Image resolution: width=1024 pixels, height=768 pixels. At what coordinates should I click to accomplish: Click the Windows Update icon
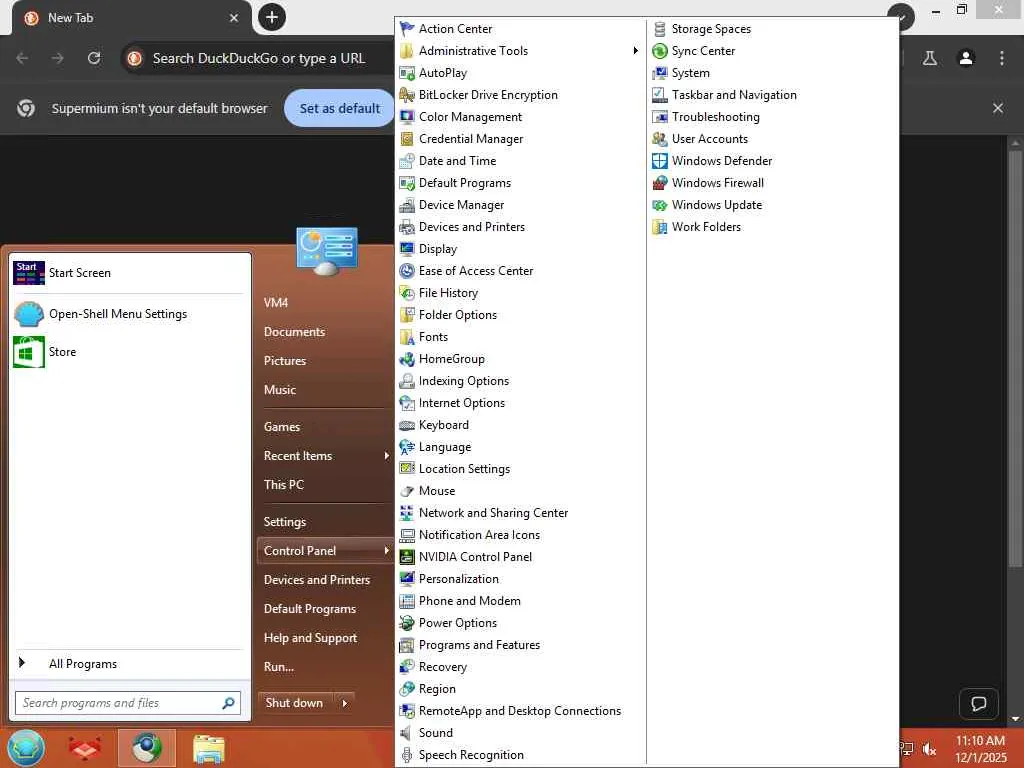pyautogui.click(x=660, y=205)
